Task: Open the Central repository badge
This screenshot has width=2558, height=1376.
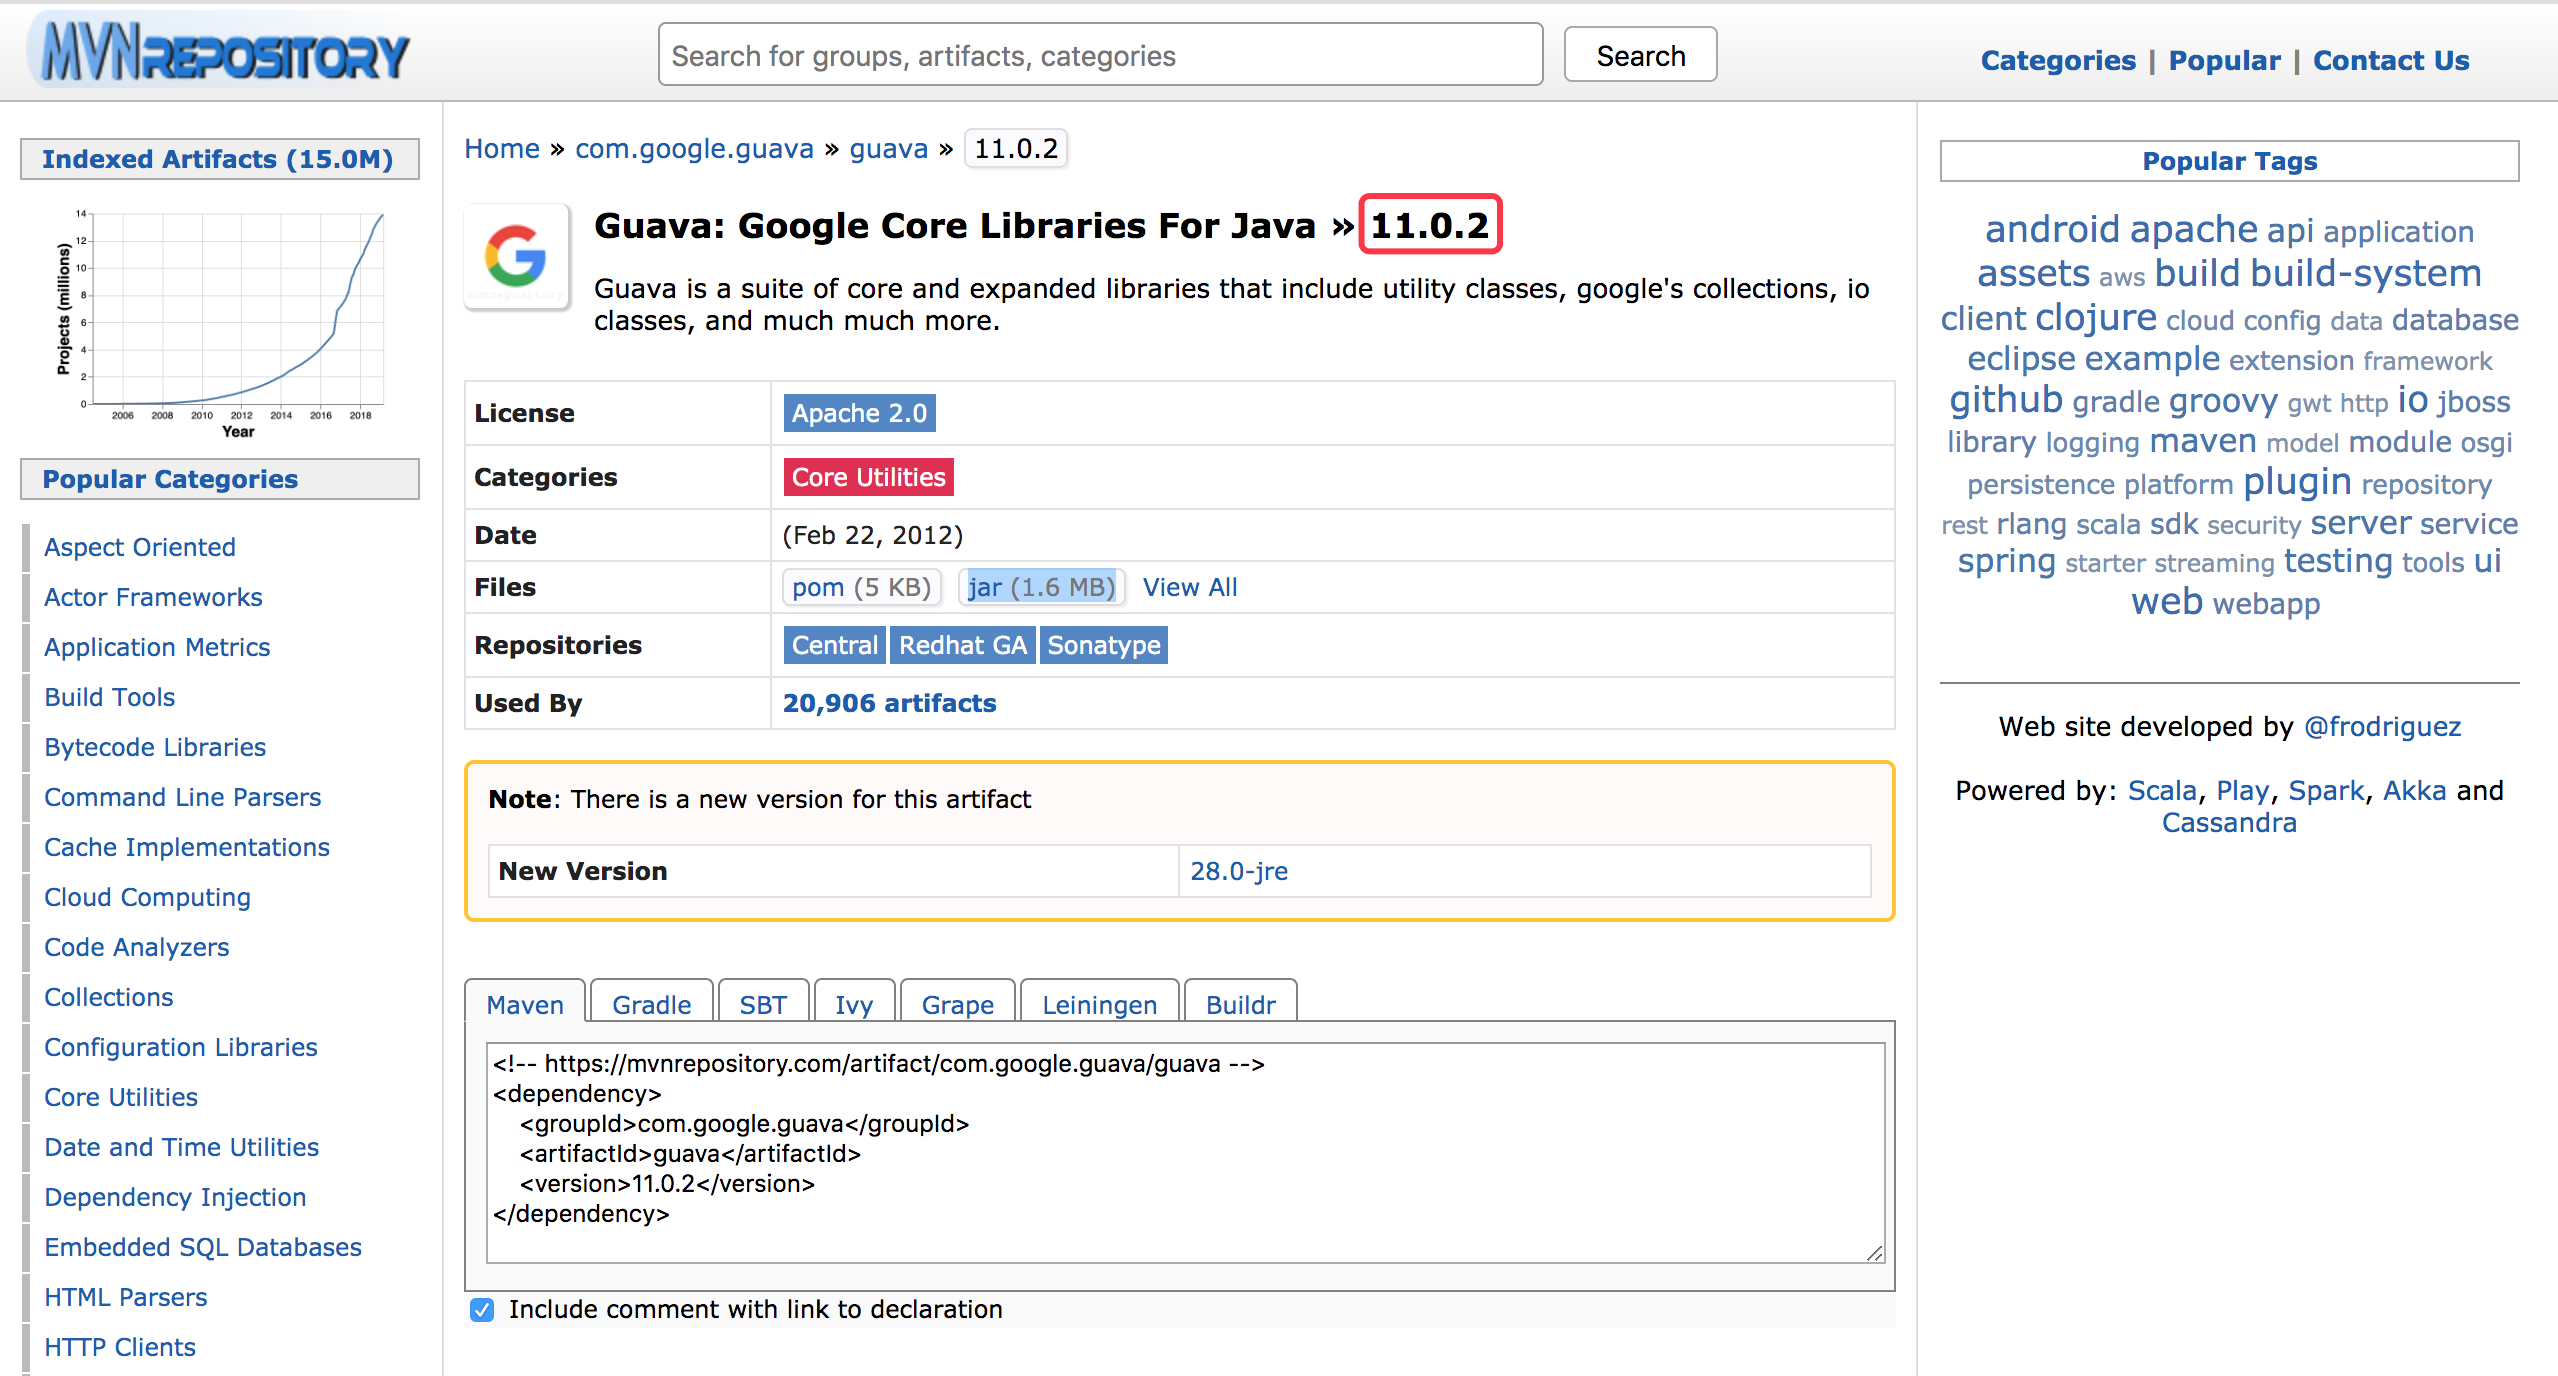Action: pos(834,645)
